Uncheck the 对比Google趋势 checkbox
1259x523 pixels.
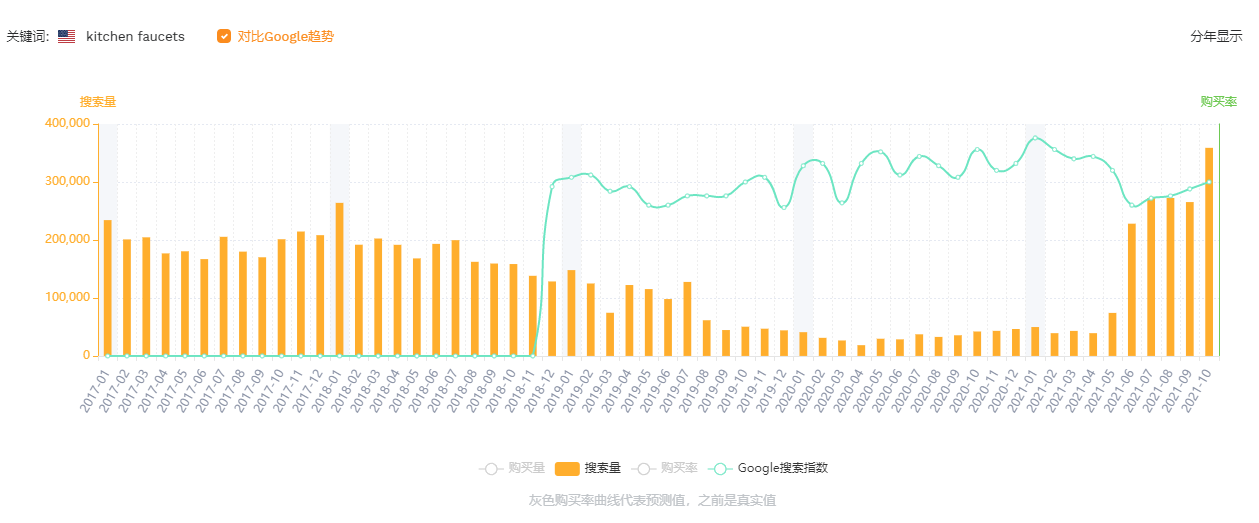pyautogui.click(x=224, y=37)
